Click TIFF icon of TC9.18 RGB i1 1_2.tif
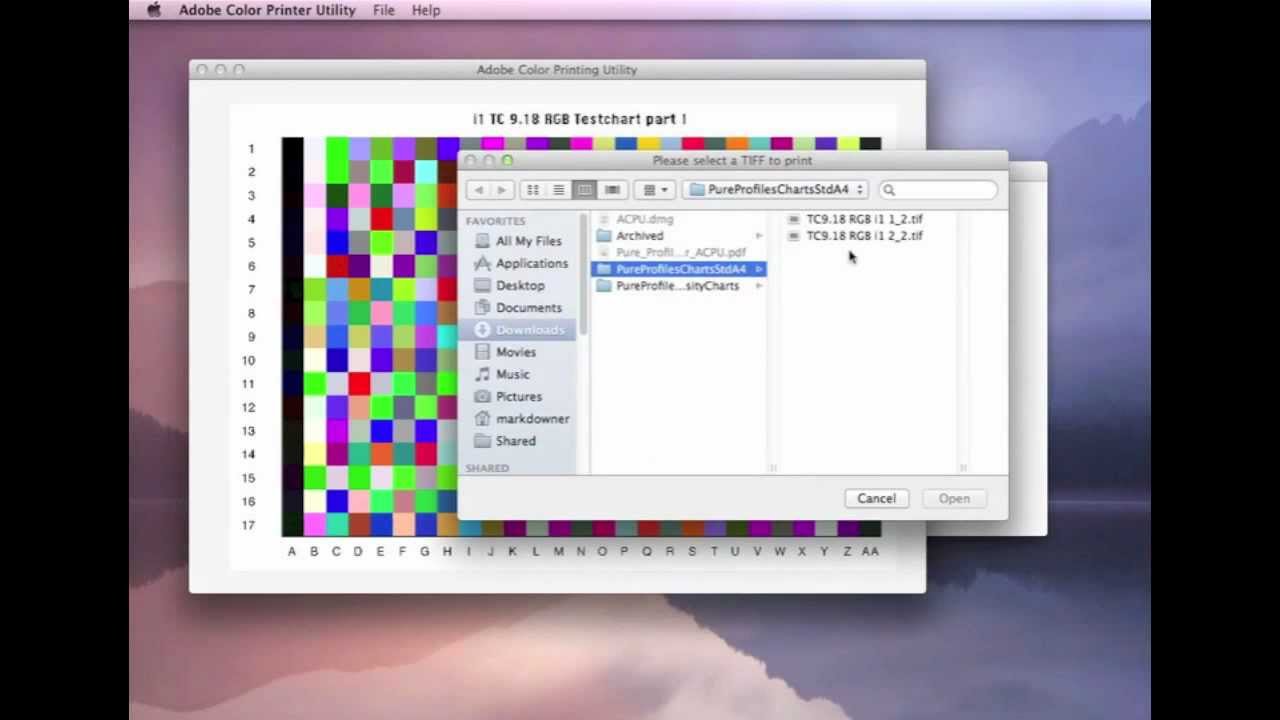The image size is (1280, 720). tap(794, 219)
